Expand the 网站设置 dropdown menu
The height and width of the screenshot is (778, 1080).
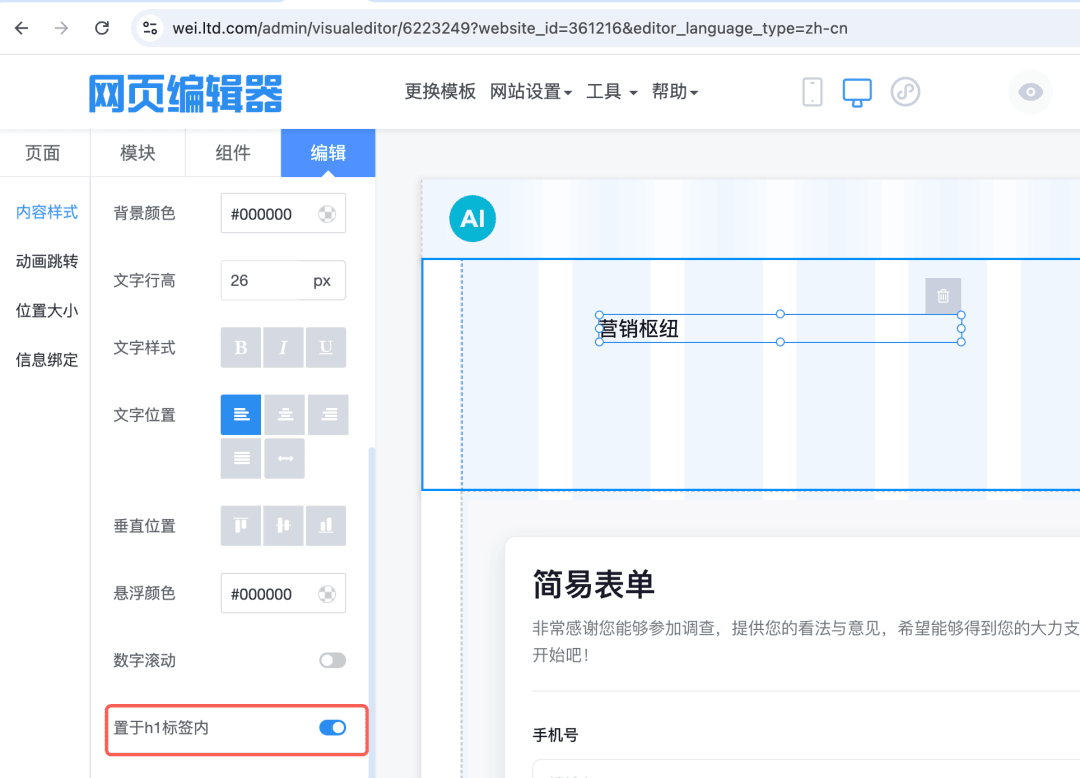531,92
